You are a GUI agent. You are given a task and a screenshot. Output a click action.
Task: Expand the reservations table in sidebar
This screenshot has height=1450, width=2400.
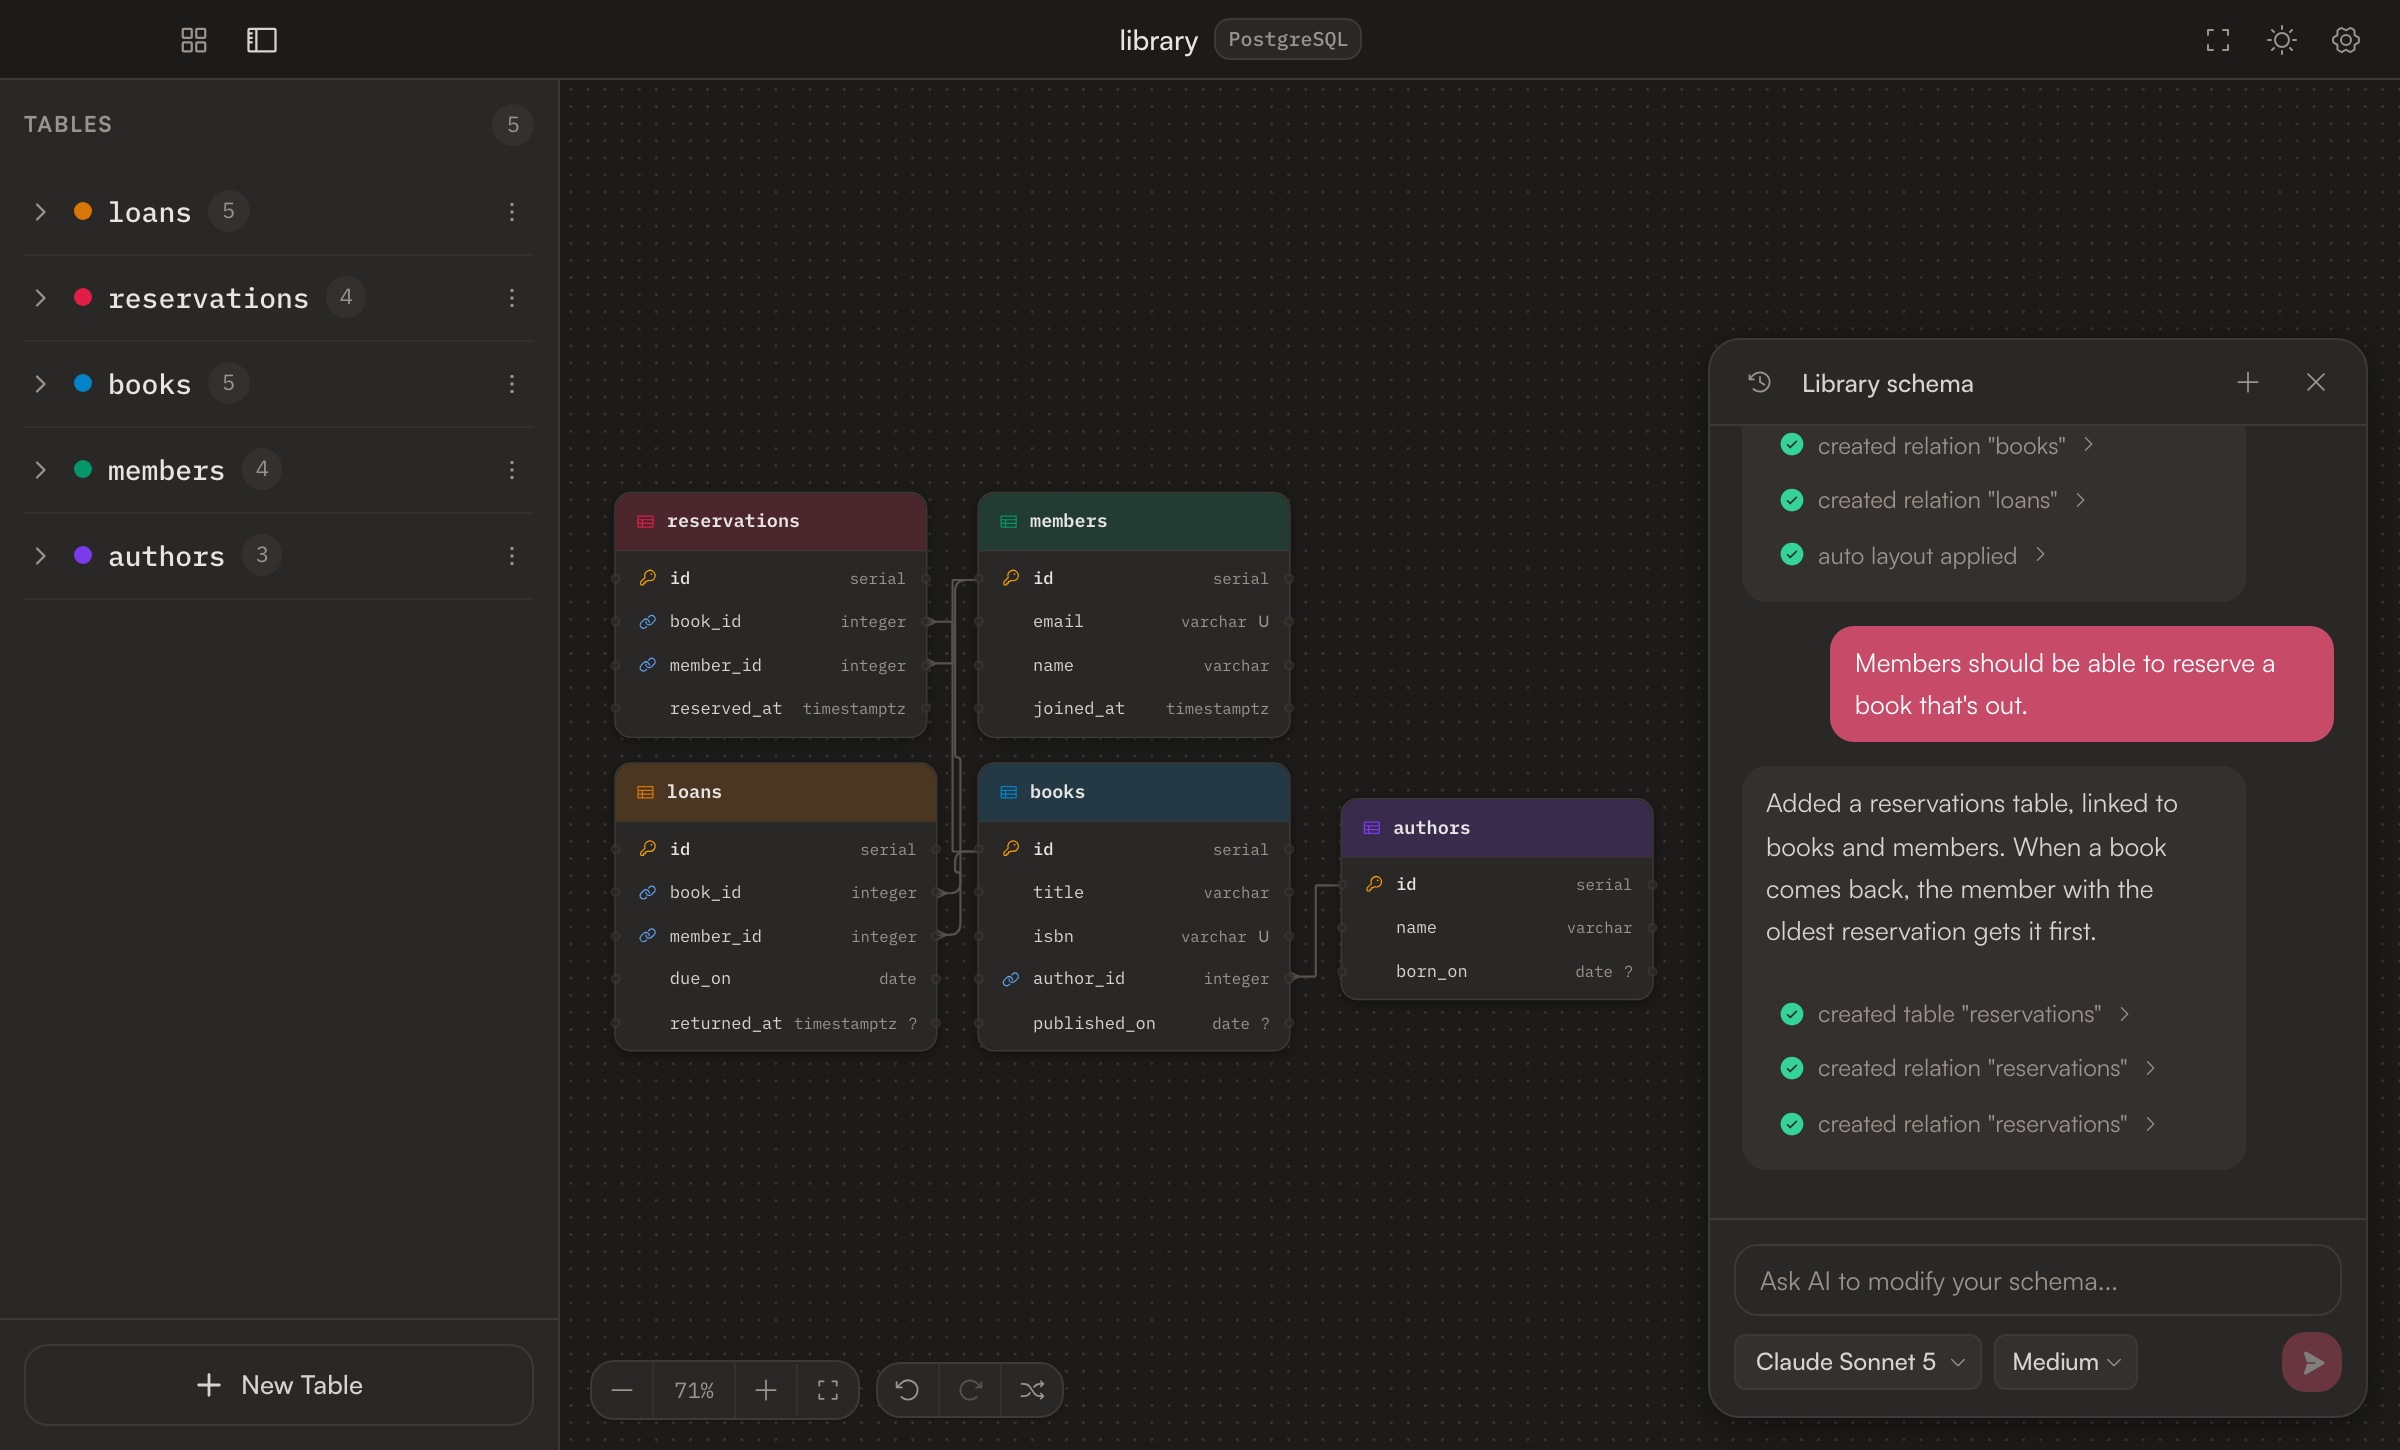coord(41,298)
